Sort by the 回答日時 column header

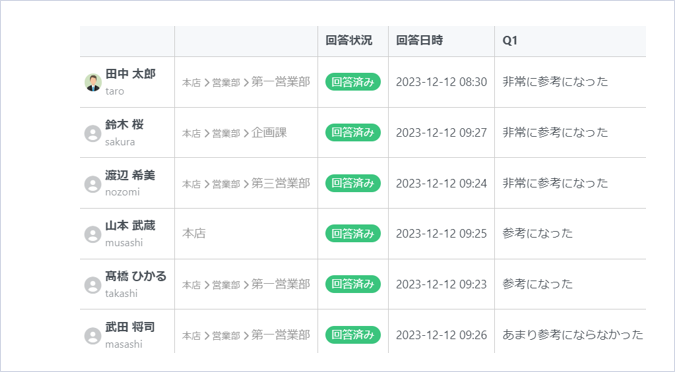pyautogui.click(x=419, y=40)
